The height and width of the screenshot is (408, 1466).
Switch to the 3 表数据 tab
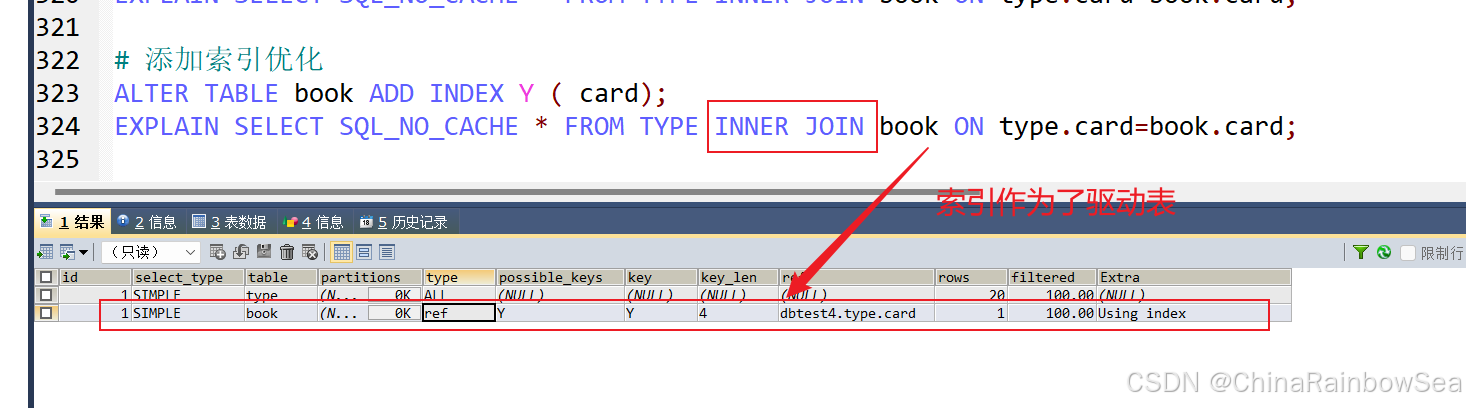coord(230,222)
